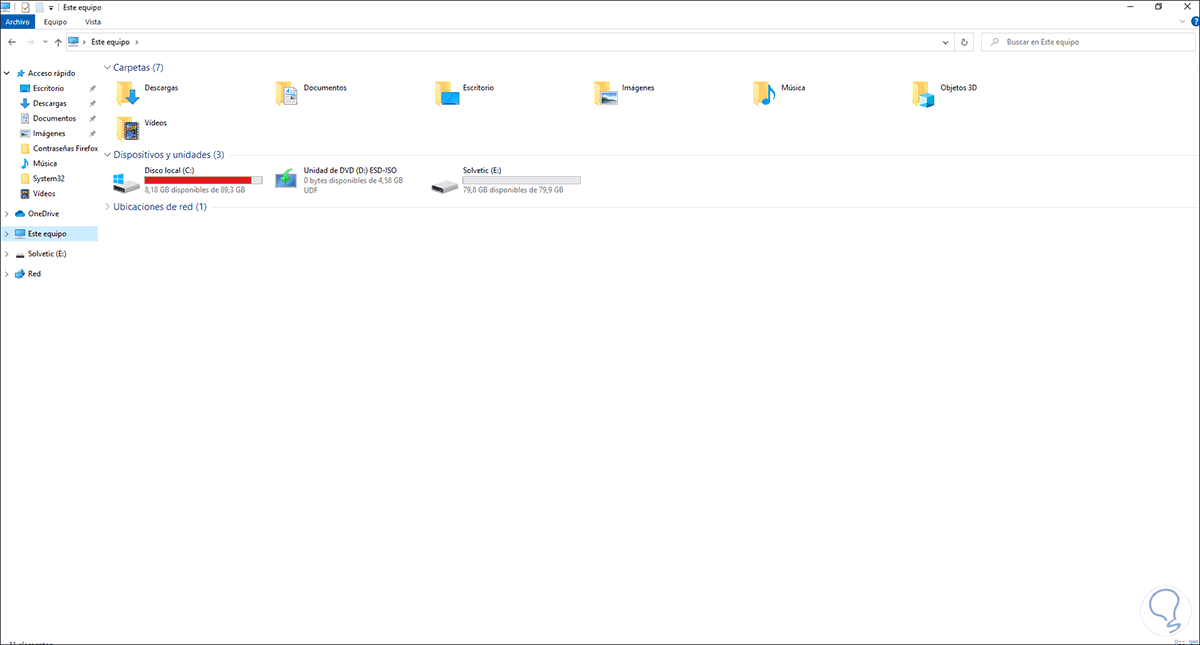Open the Objetos 3D folder

click(946, 93)
